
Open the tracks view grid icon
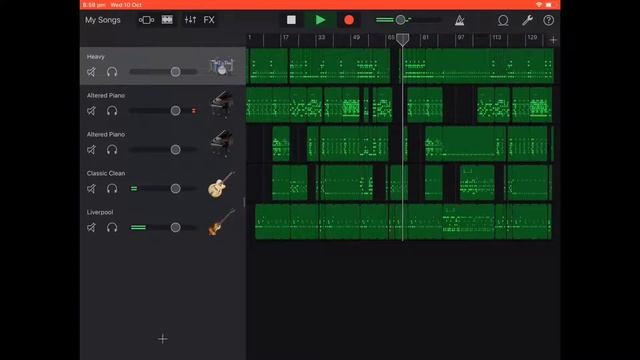167,20
